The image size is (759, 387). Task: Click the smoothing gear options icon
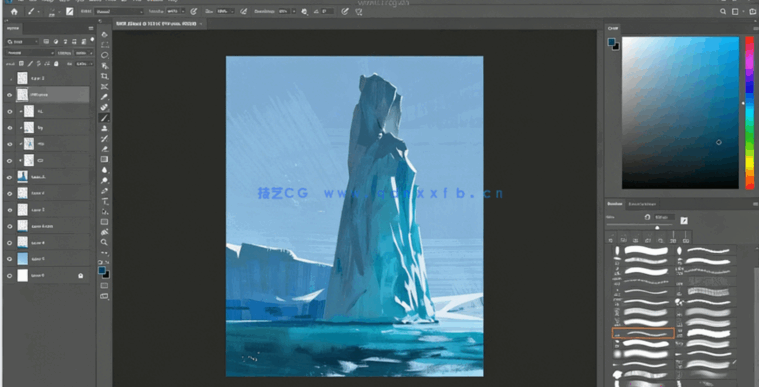click(x=304, y=12)
